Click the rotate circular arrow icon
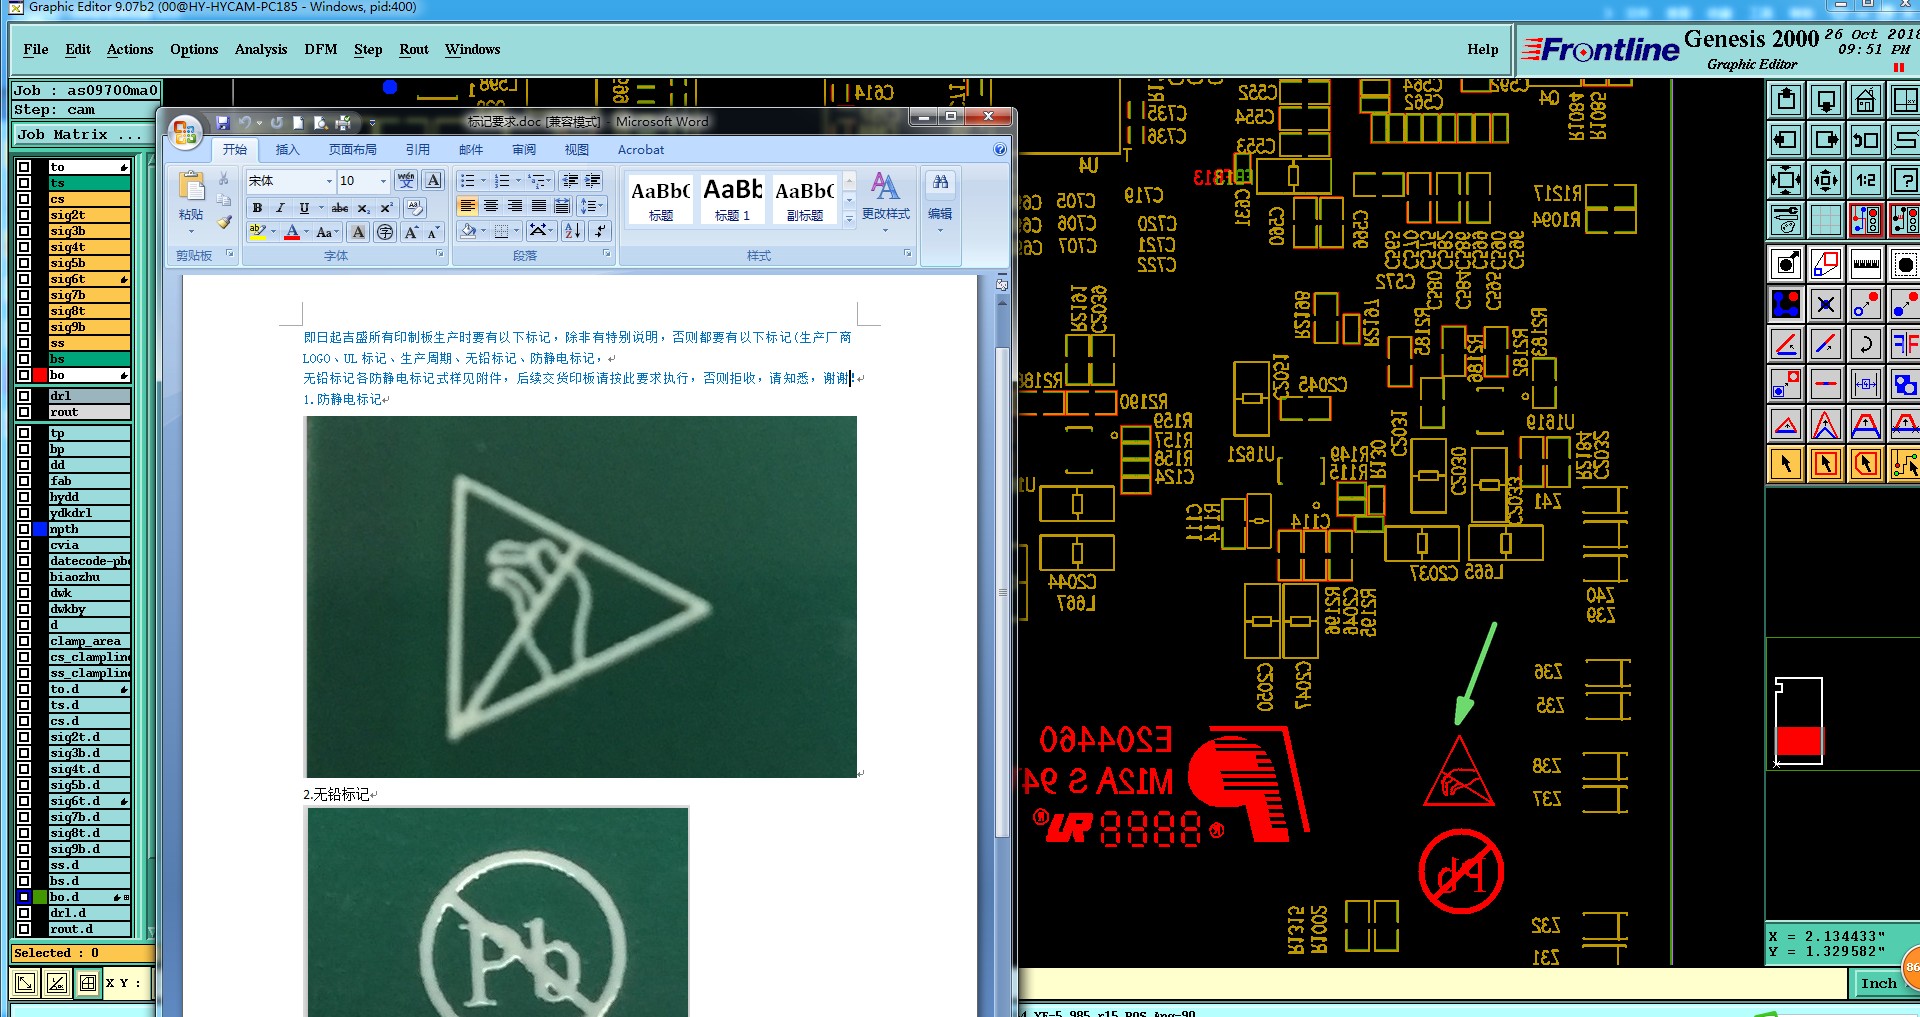The height and width of the screenshot is (1017, 1920). (x=1866, y=344)
